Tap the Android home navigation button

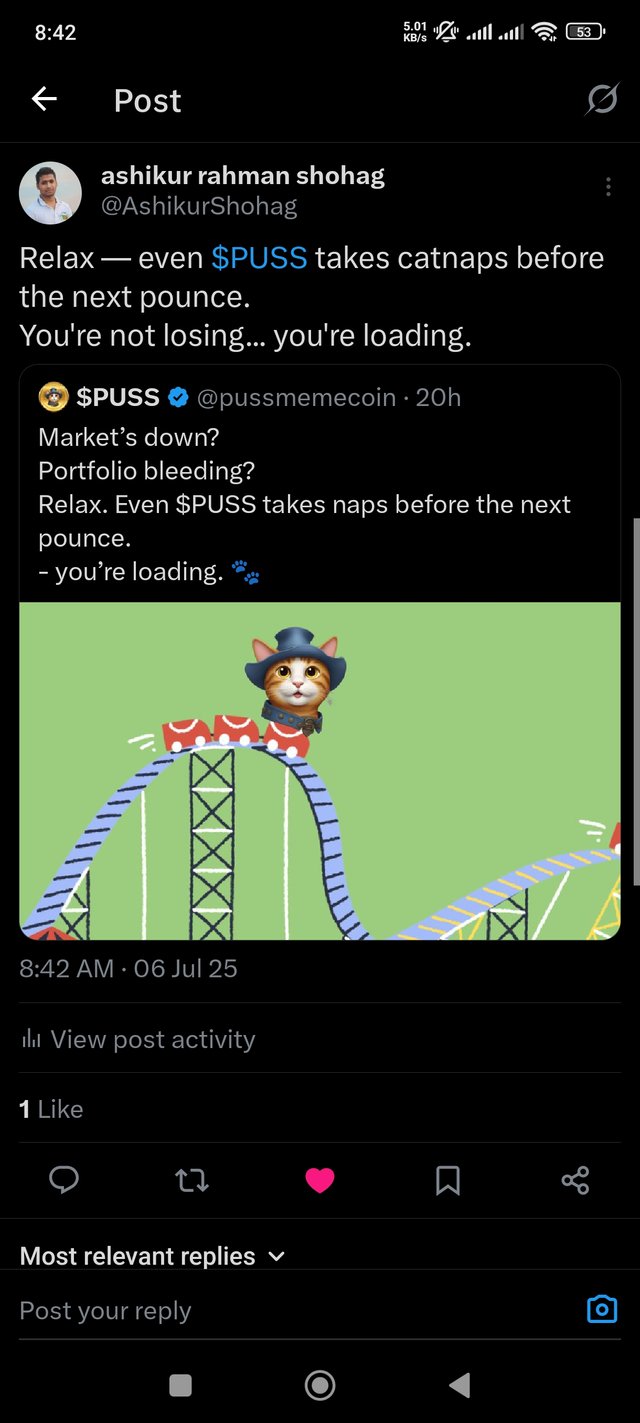tap(320, 1385)
